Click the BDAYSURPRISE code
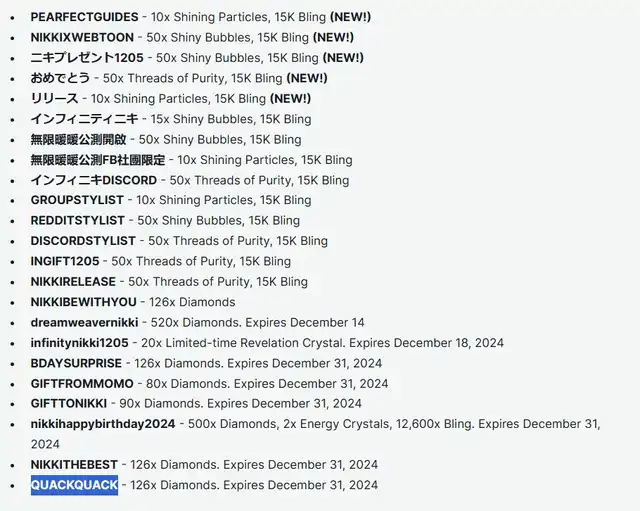The image size is (640, 511). [x=76, y=363]
